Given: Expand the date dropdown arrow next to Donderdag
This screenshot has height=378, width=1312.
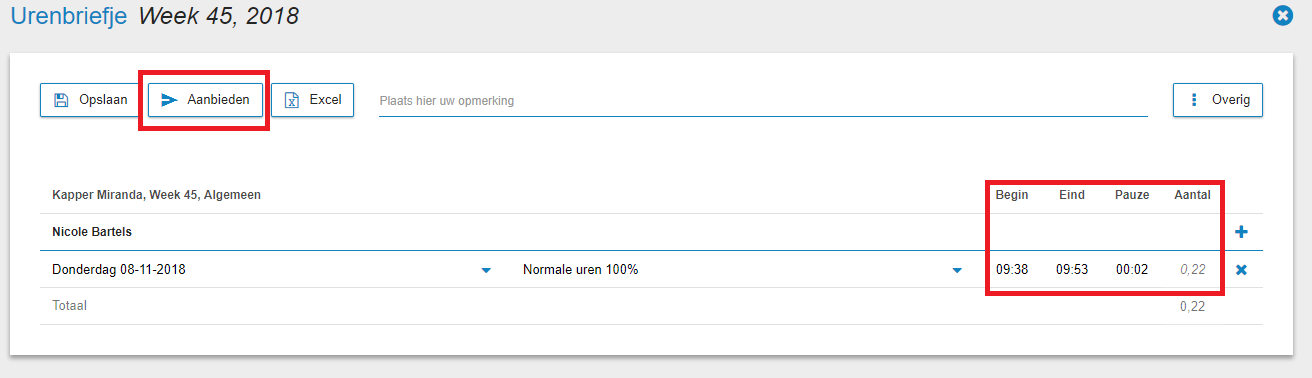Looking at the screenshot, I should (x=486, y=270).
